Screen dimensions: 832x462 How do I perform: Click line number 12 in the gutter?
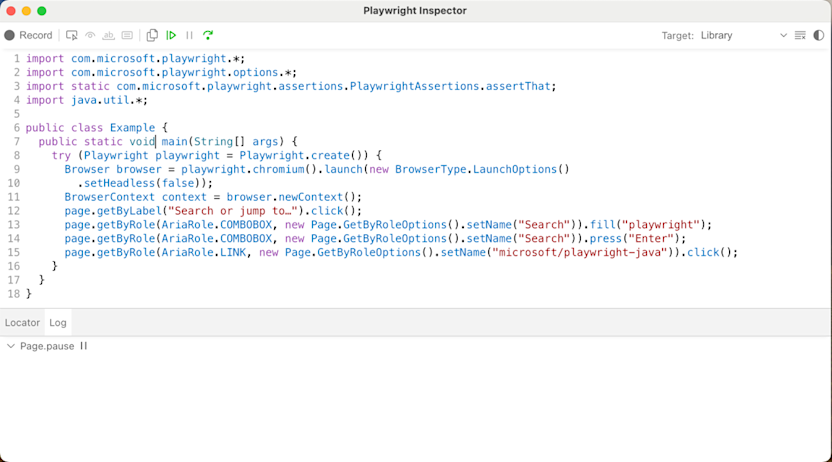pyautogui.click(x=13, y=211)
